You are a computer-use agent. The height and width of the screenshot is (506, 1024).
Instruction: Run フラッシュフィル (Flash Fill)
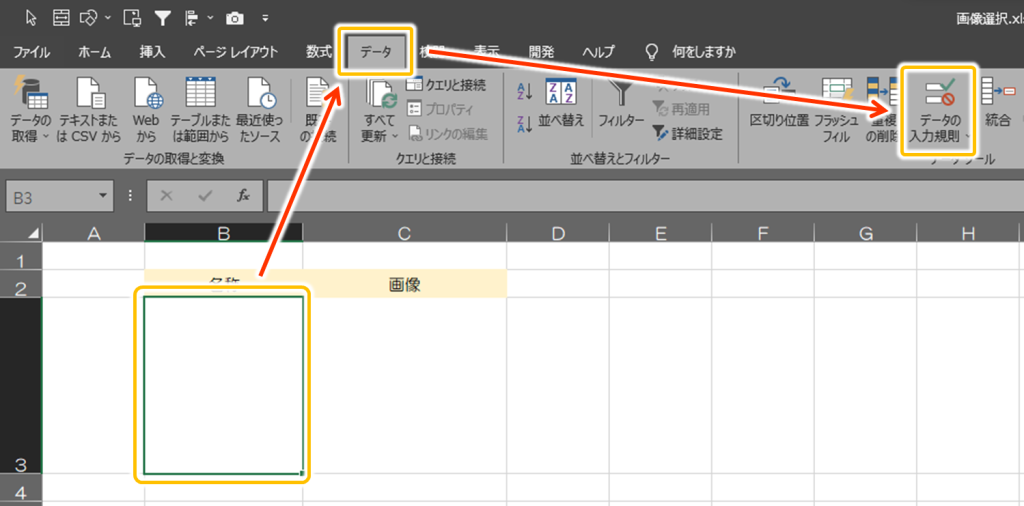pos(835,110)
